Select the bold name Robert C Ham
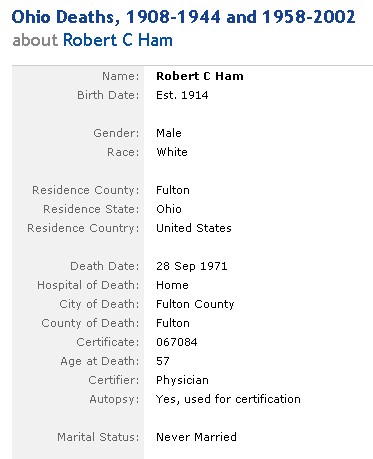This screenshot has width=373, height=459. (200, 76)
